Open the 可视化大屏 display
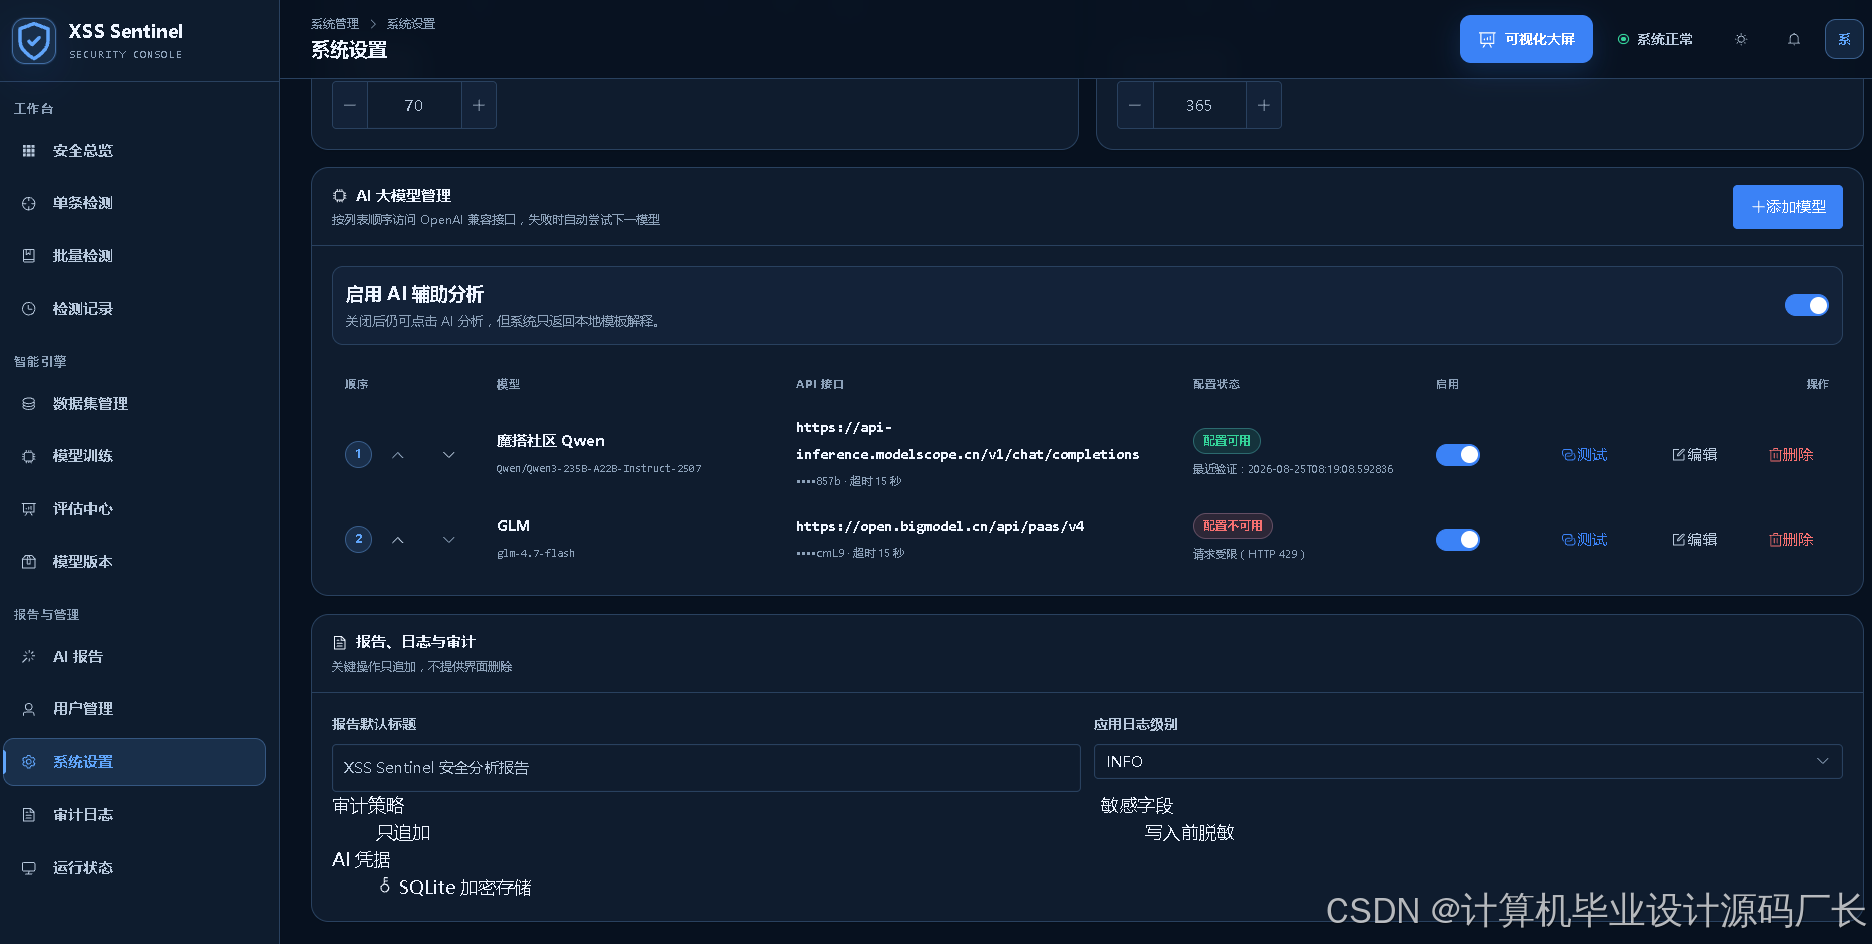The width and height of the screenshot is (1872, 944). click(x=1526, y=39)
